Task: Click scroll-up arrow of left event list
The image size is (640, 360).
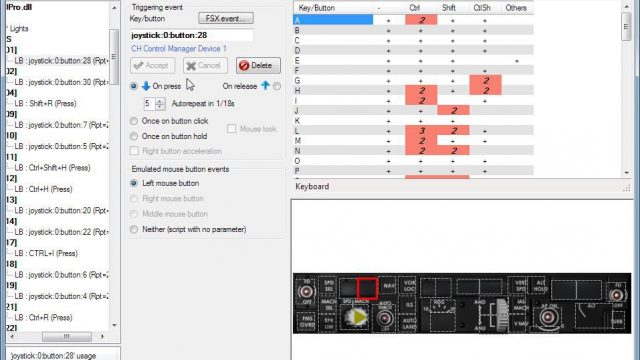Action: (x=114, y=8)
